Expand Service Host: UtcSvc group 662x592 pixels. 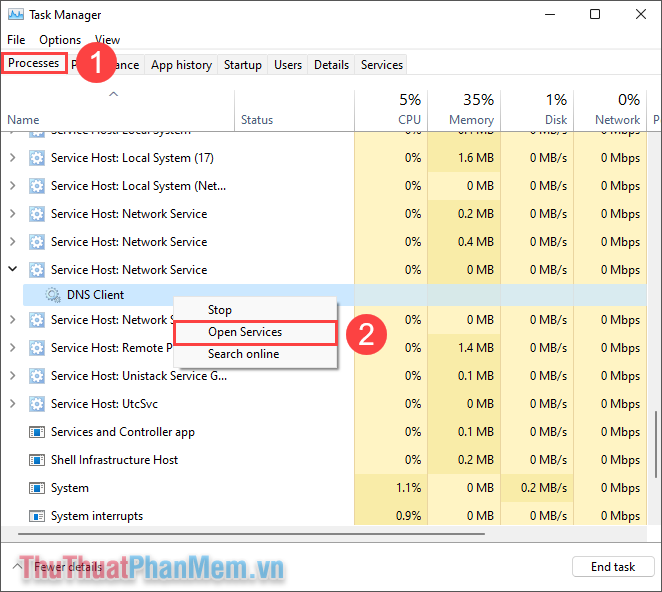tap(13, 404)
